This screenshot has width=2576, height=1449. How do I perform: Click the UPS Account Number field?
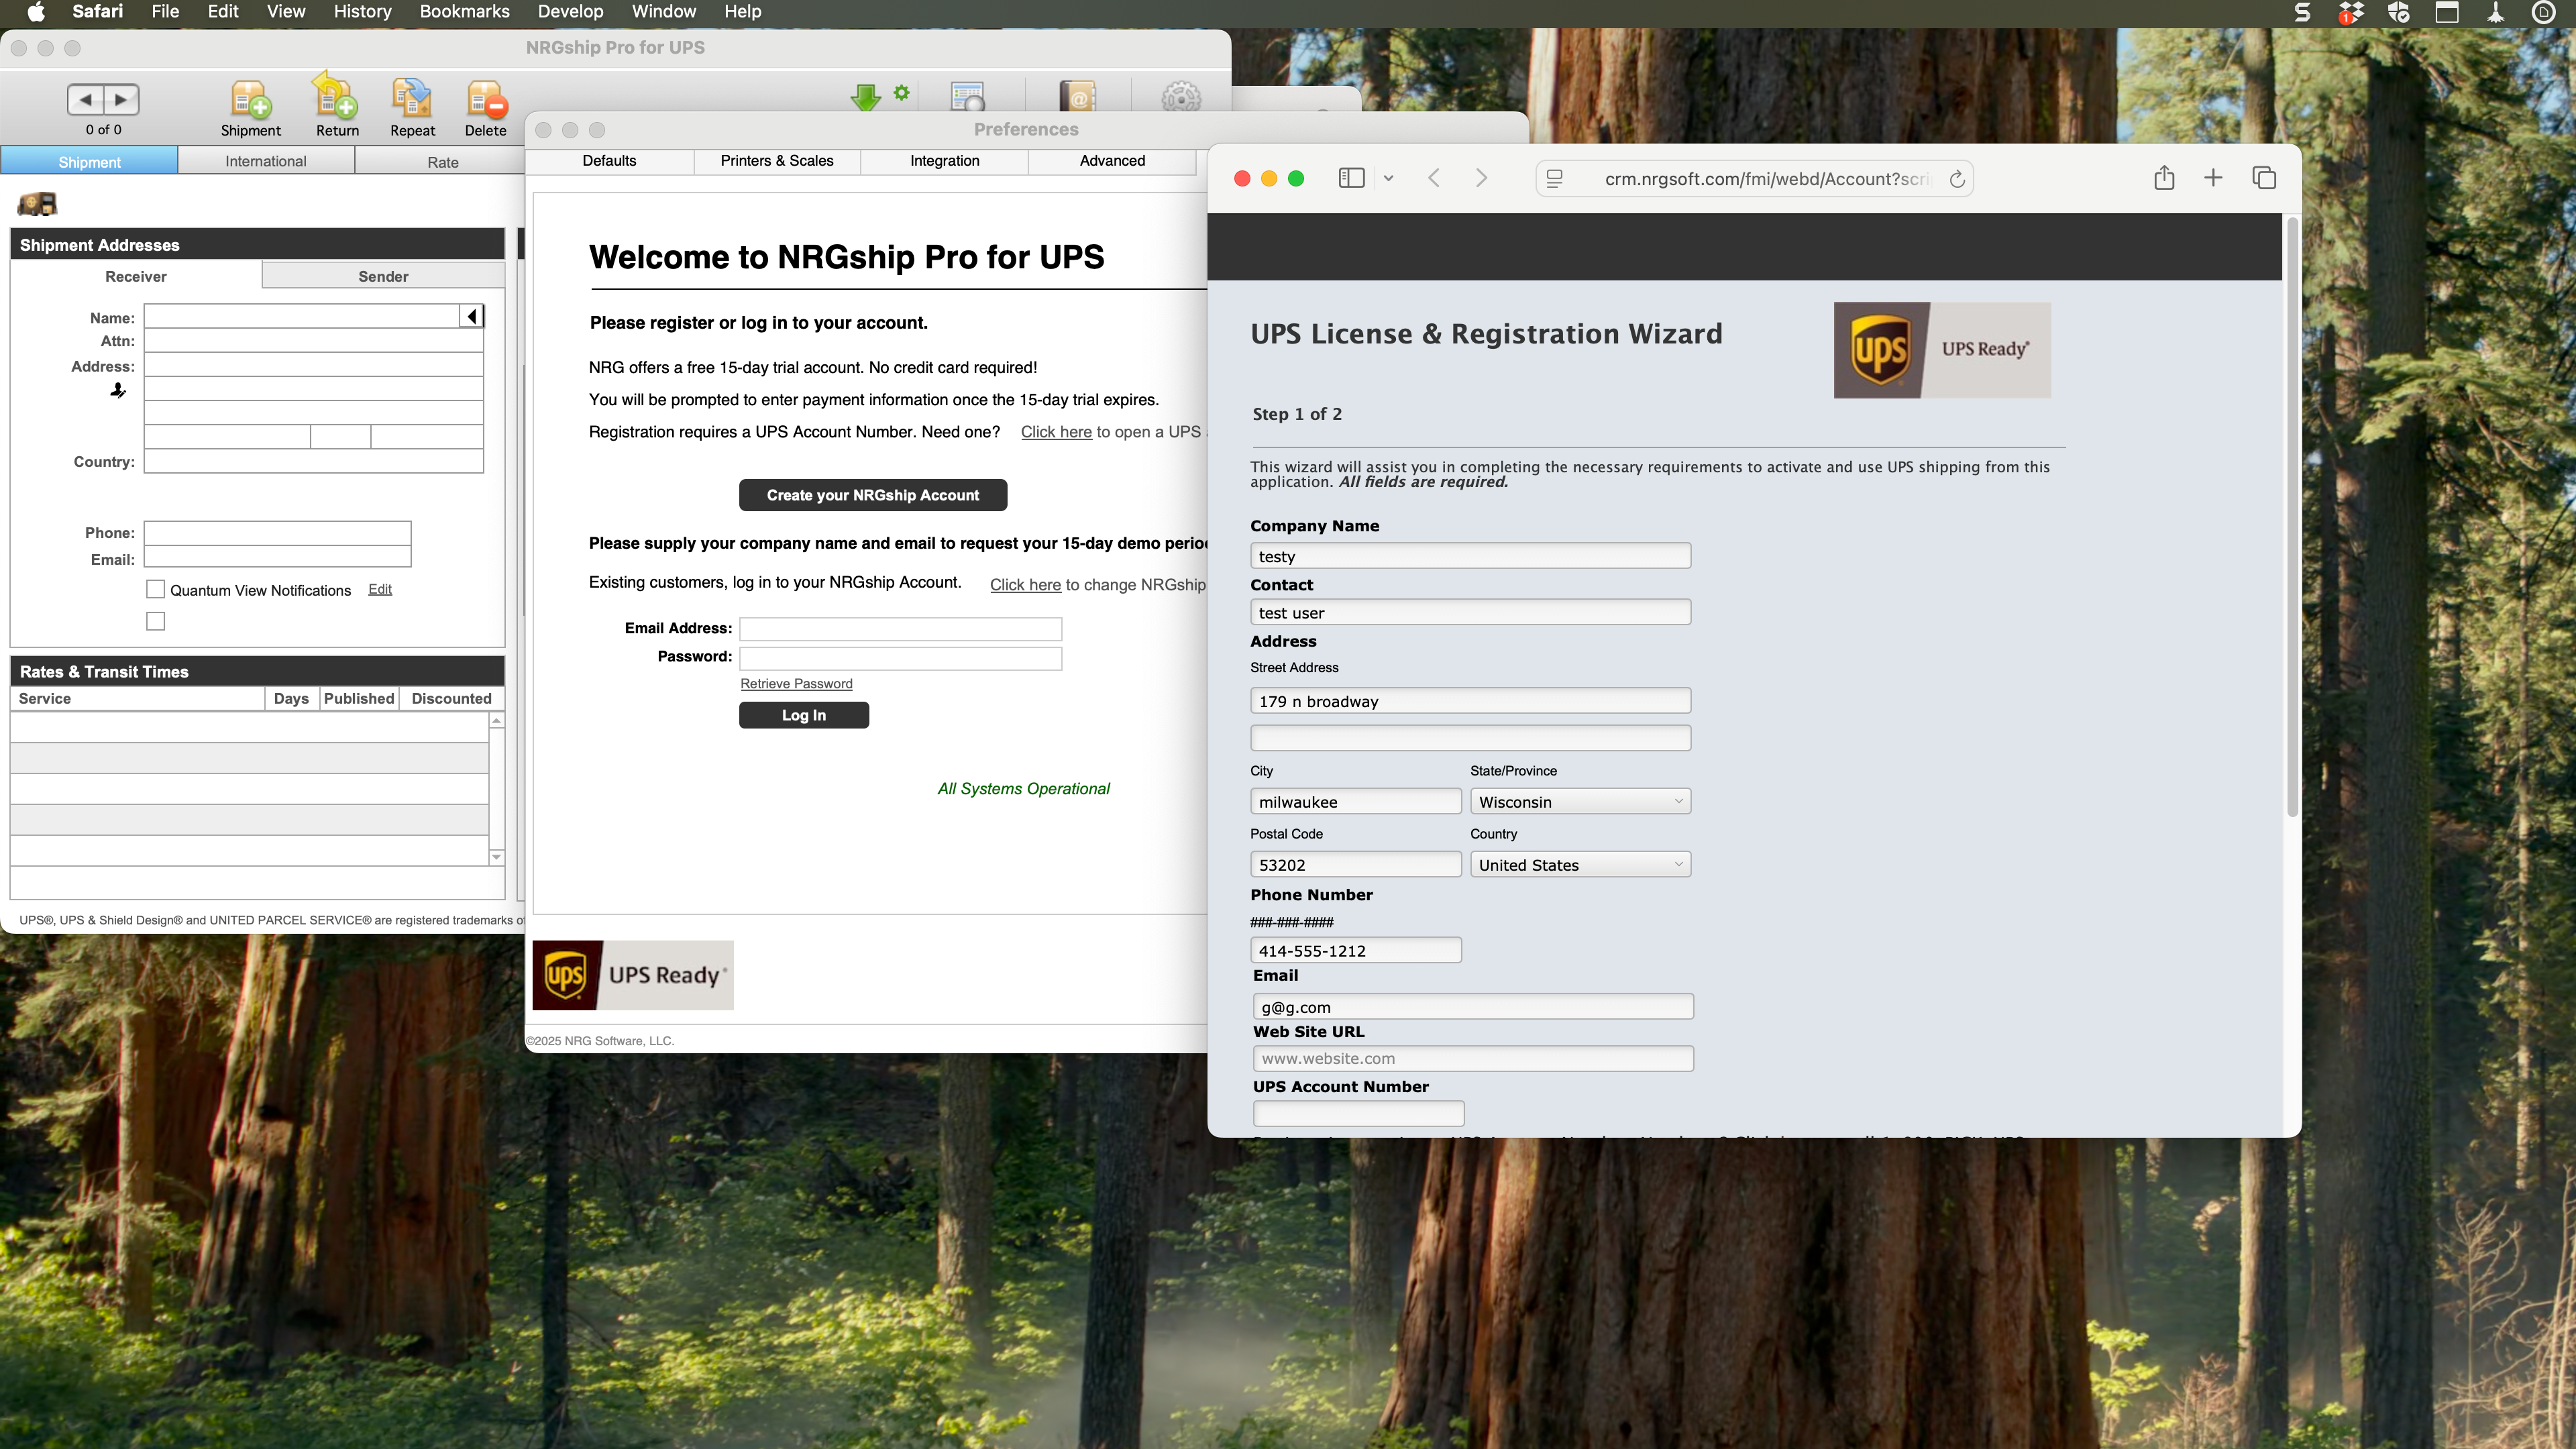click(x=1358, y=1113)
